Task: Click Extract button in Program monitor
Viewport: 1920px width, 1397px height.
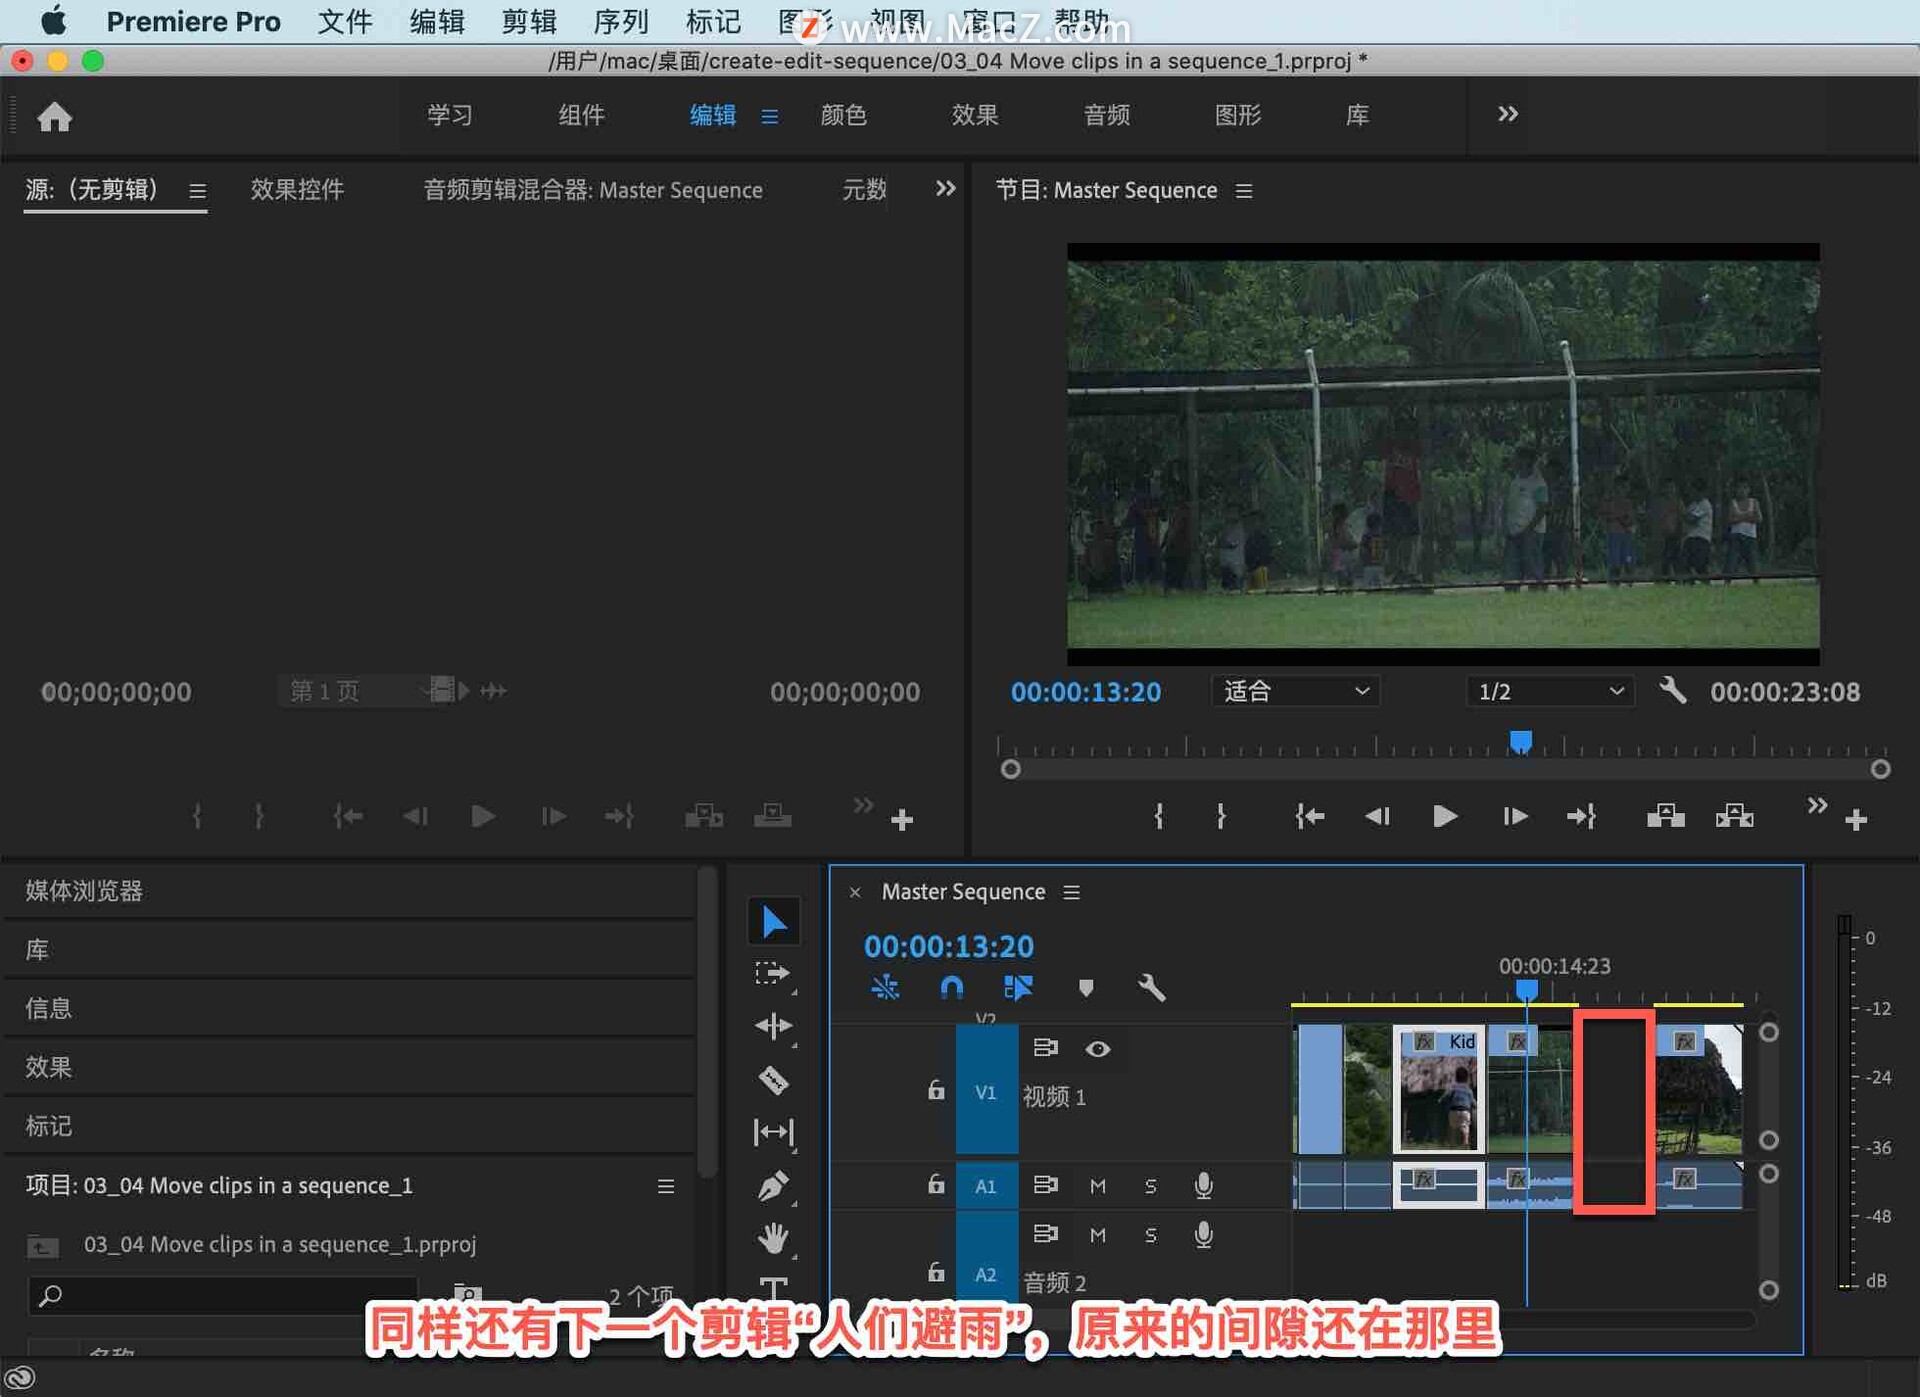Action: (1735, 817)
